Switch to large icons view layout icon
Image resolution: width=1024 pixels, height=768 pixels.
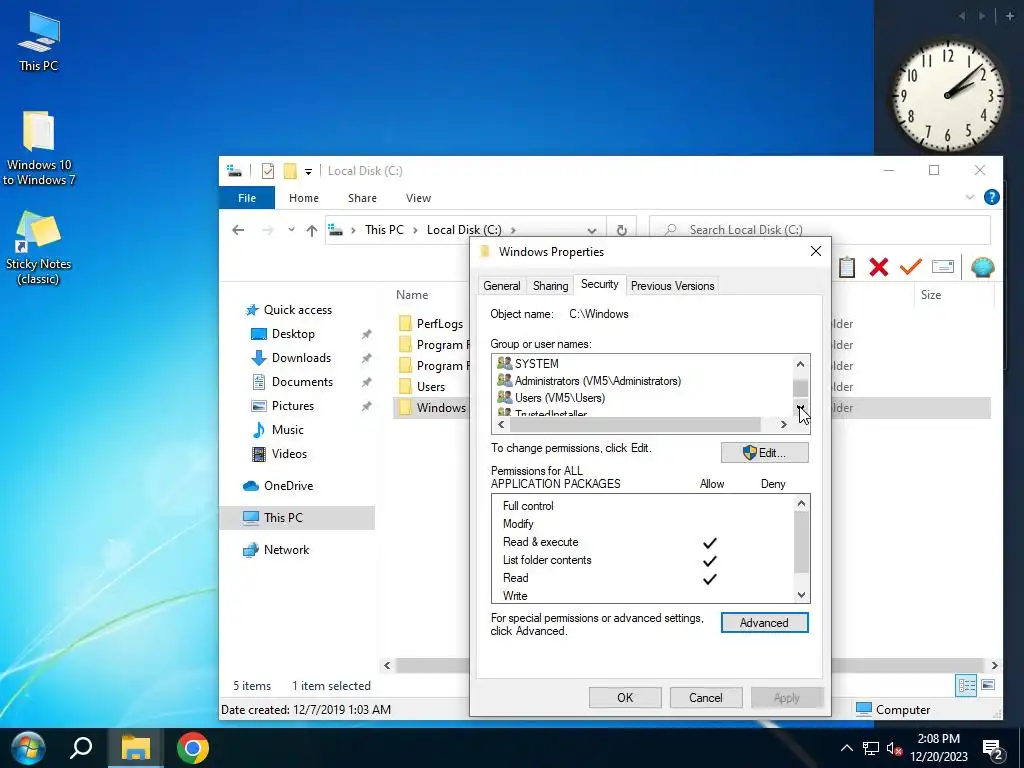coord(988,685)
